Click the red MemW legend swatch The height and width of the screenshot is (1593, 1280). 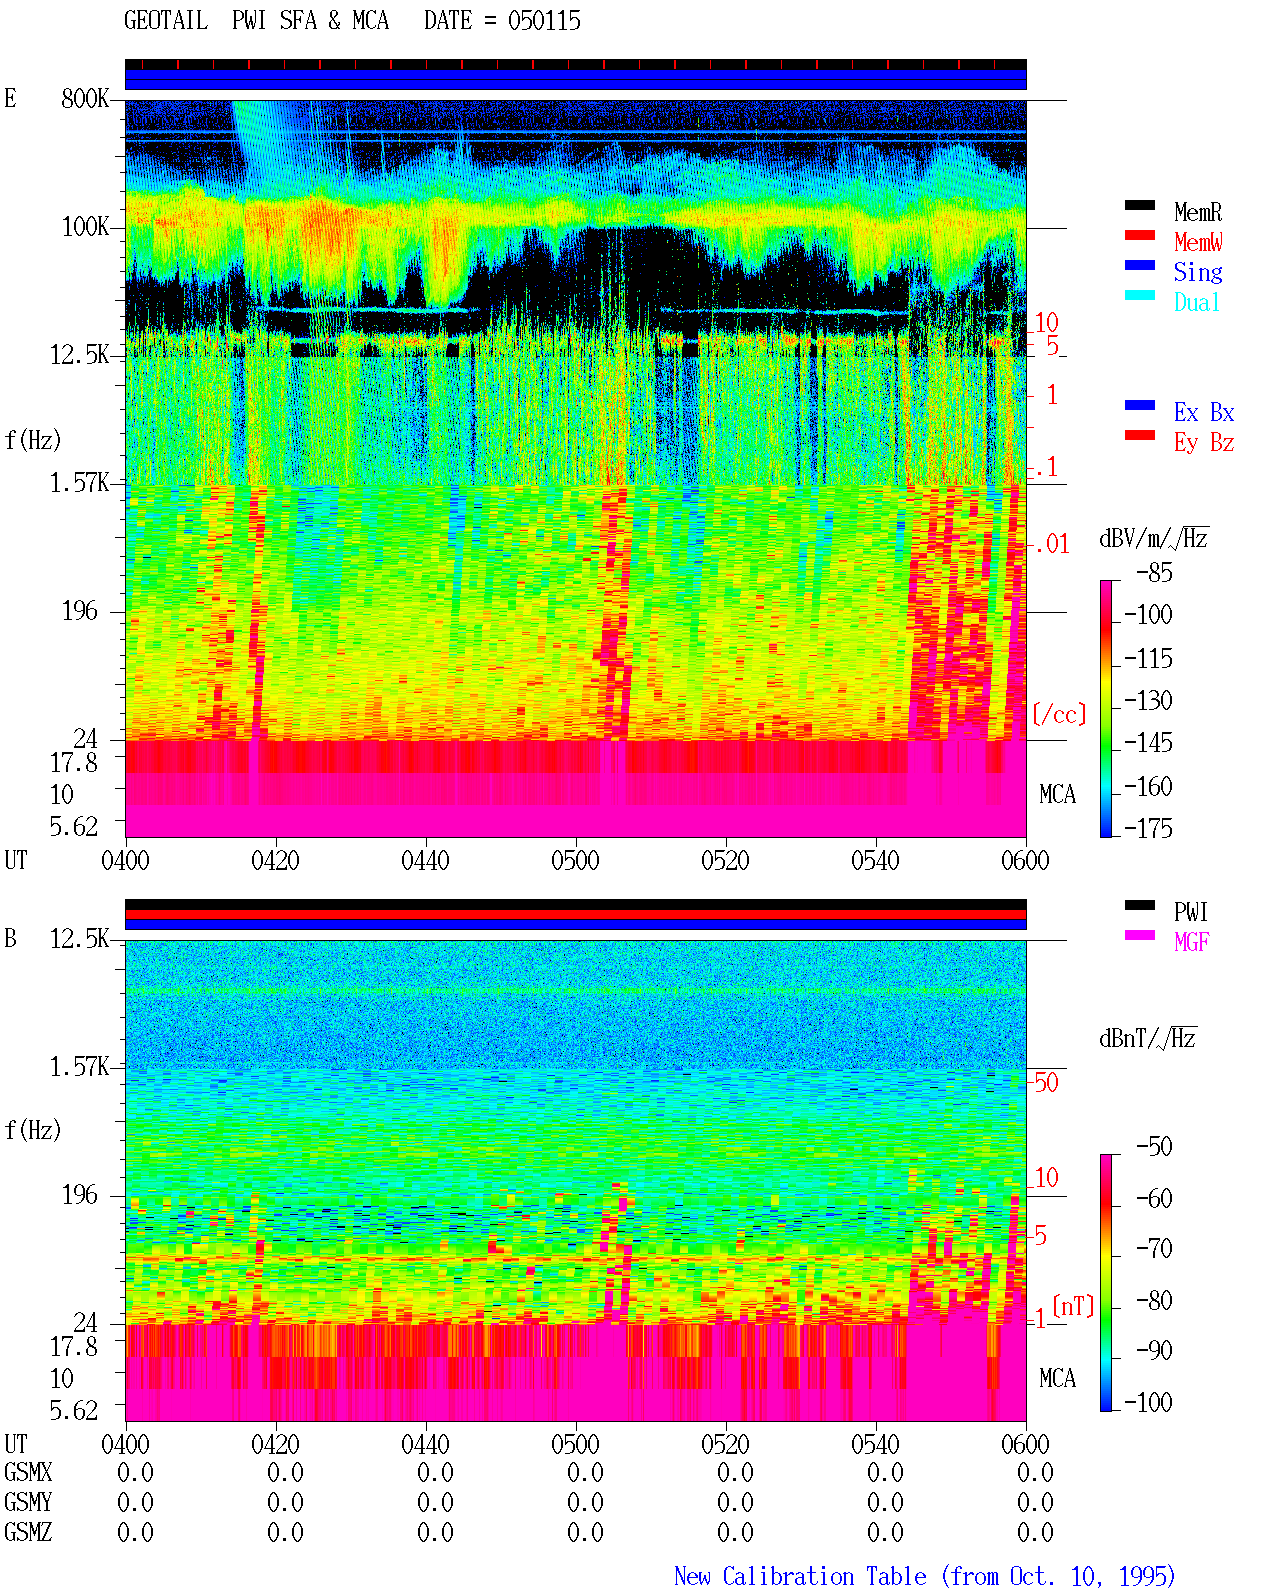click(x=1140, y=236)
